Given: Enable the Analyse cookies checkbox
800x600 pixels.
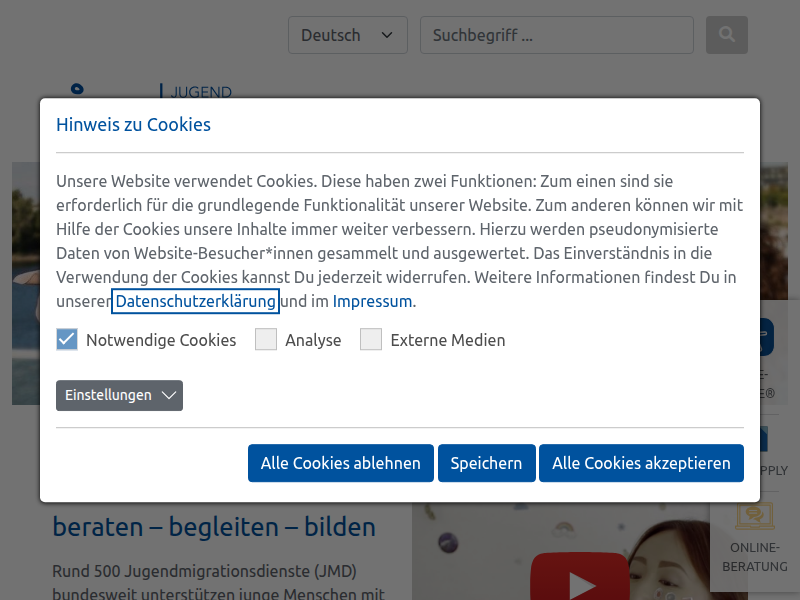Looking at the screenshot, I should point(266,339).
